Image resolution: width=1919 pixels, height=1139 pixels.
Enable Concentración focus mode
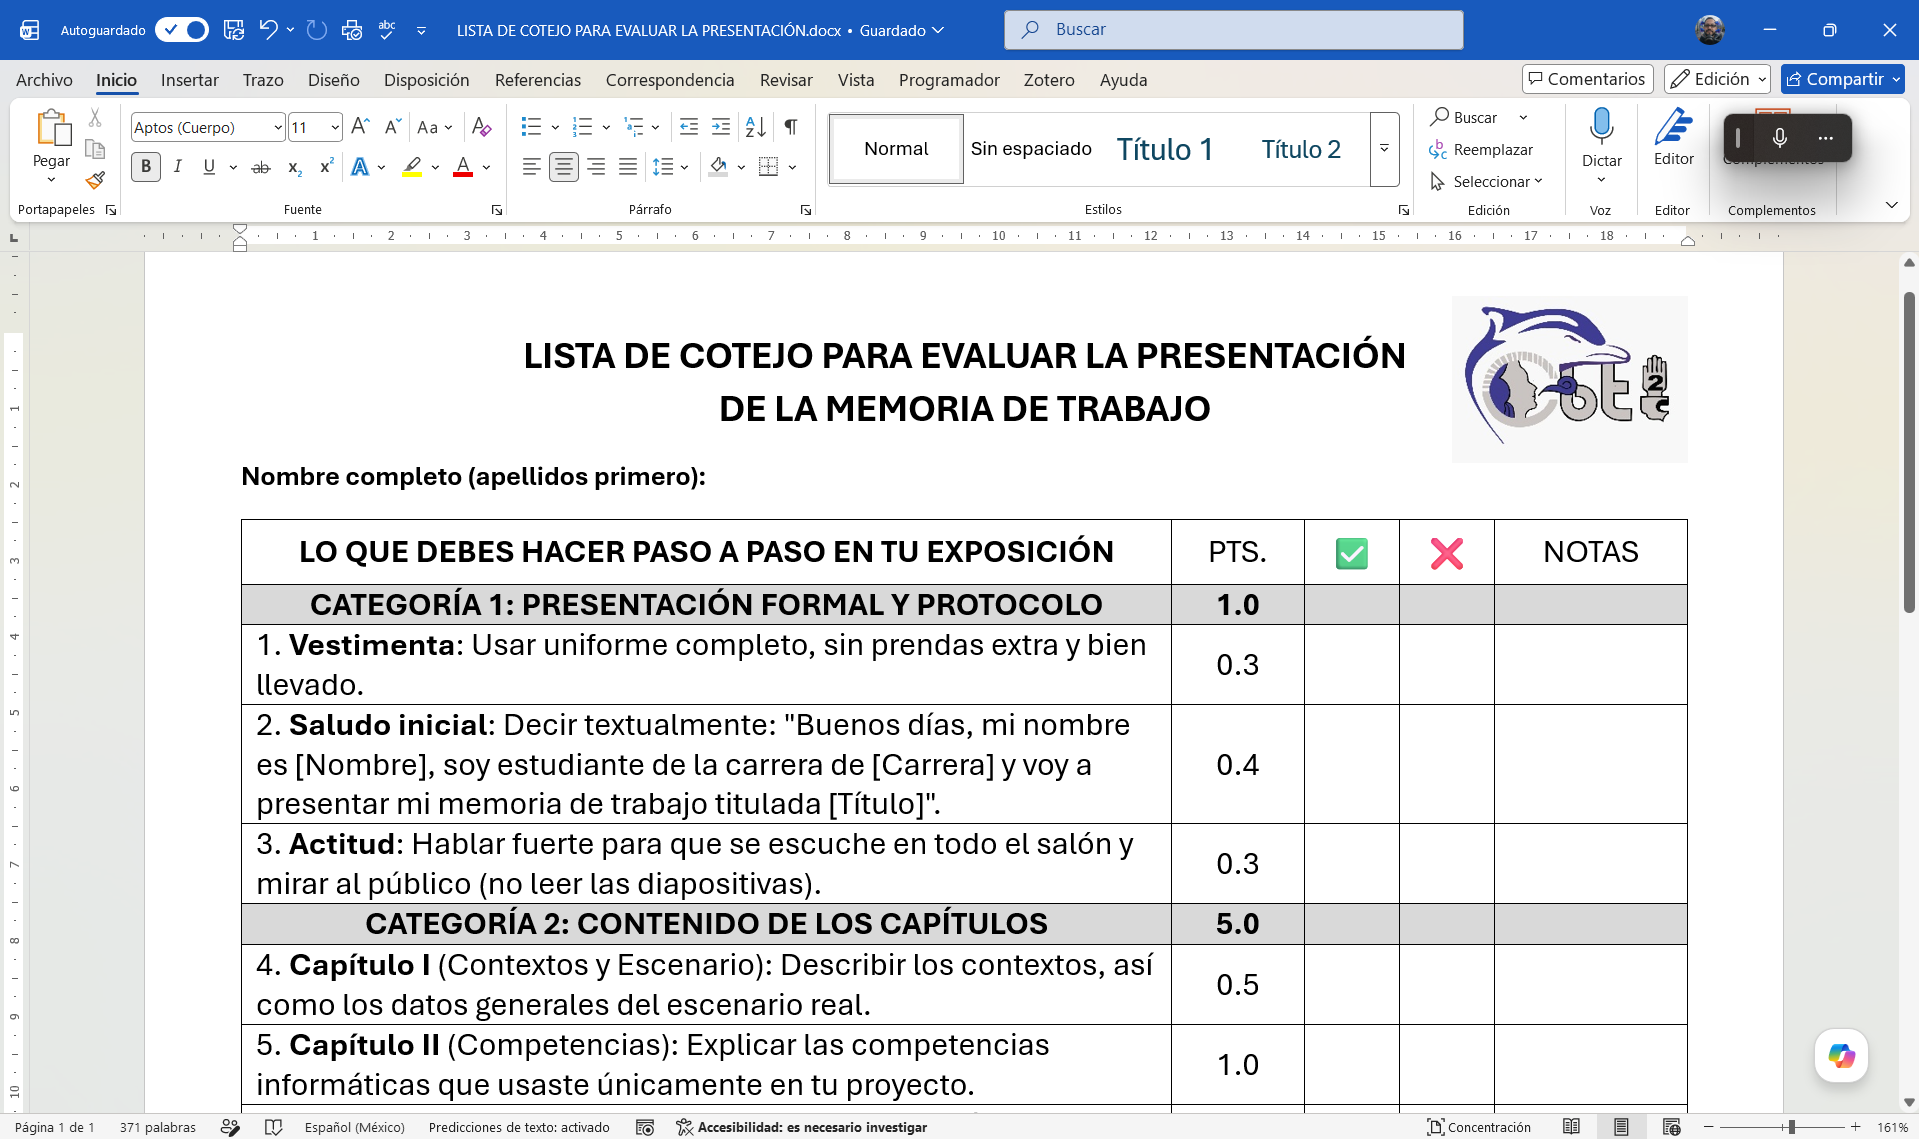click(x=1479, y=1127)
